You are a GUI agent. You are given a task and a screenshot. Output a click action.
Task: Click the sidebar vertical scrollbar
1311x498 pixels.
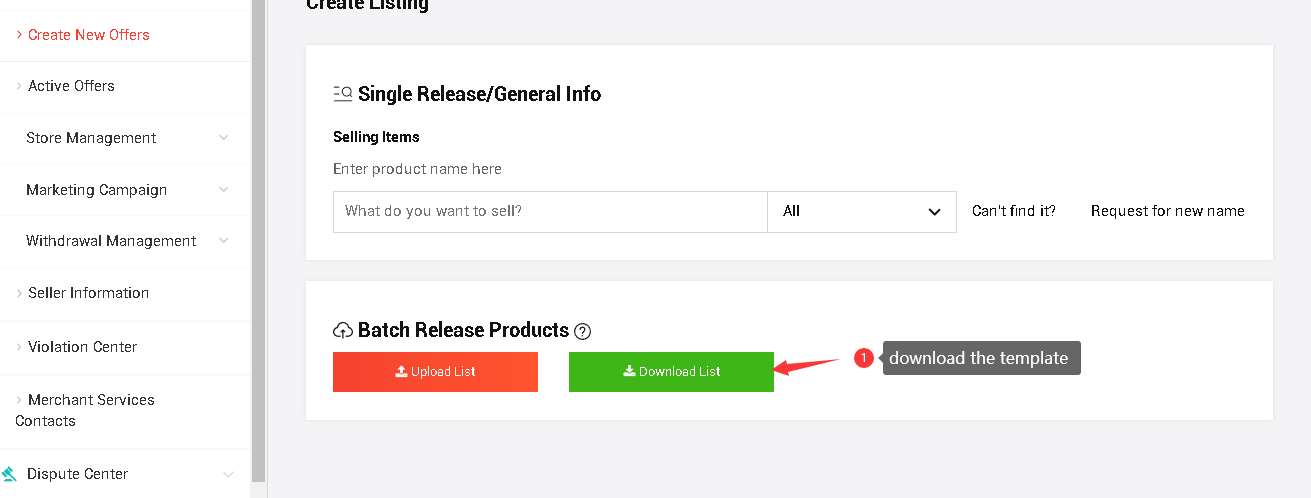coord(258,240)
